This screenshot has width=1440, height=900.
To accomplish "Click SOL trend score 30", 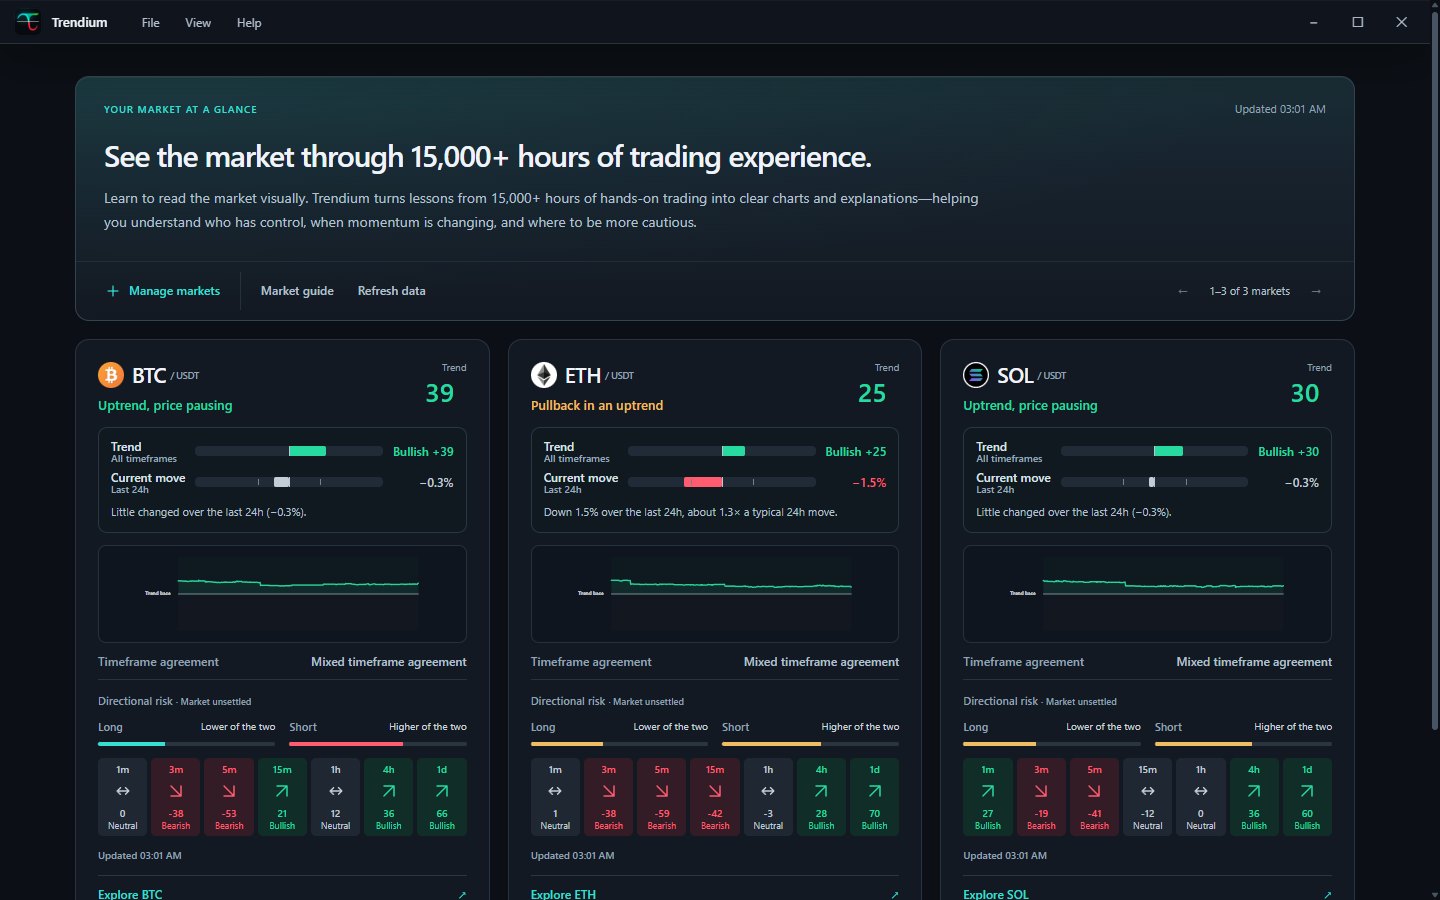I will (x=1305, y=393).
